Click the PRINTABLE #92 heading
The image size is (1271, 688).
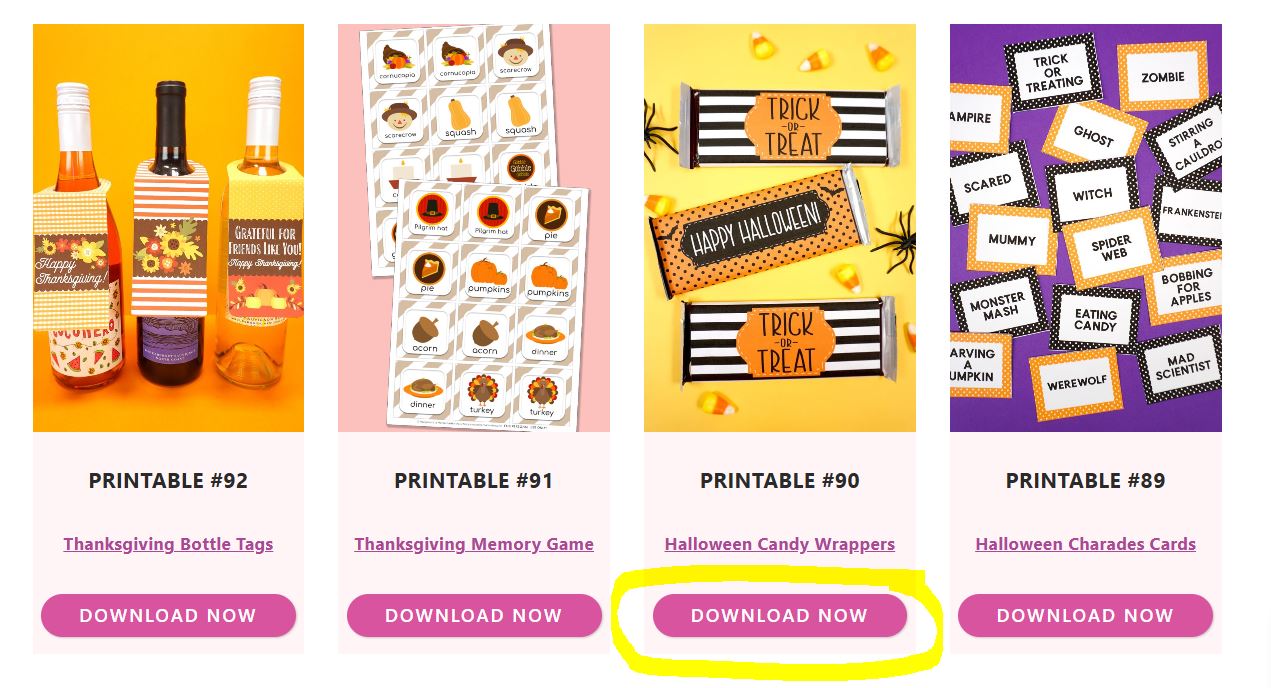coord(168,481)
